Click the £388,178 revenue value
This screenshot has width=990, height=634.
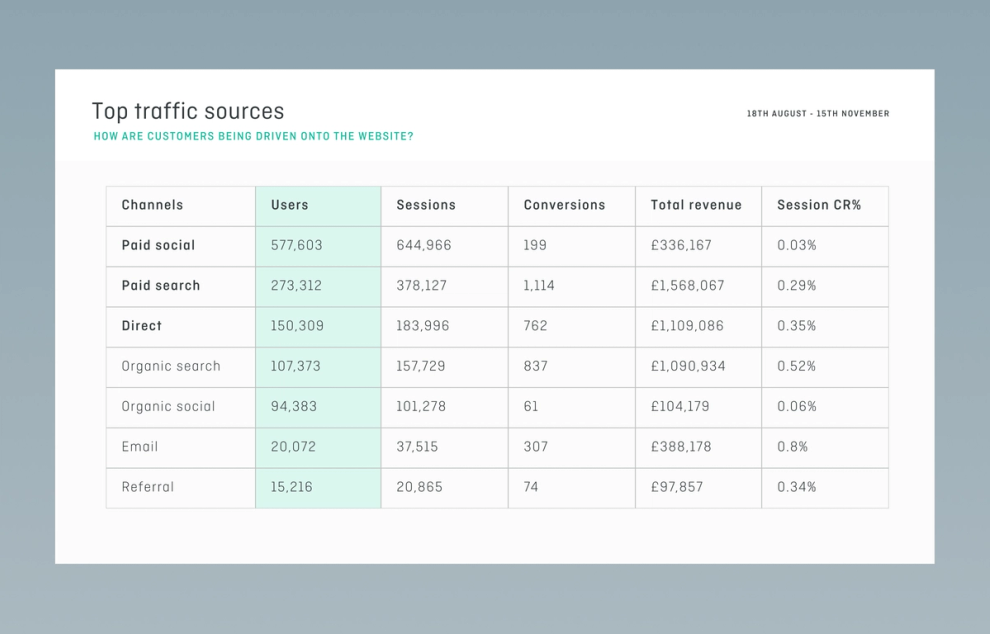click(x=681, y=446)
